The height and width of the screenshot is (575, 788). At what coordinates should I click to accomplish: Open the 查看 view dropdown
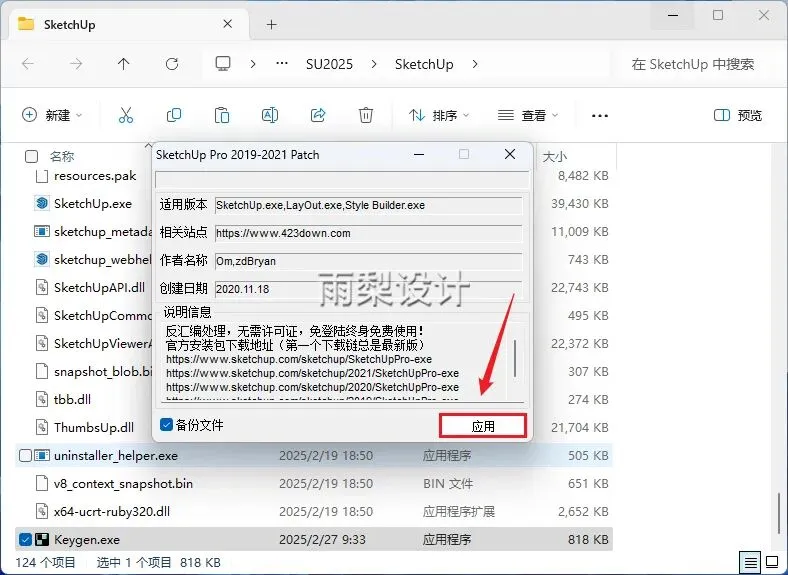528,115
